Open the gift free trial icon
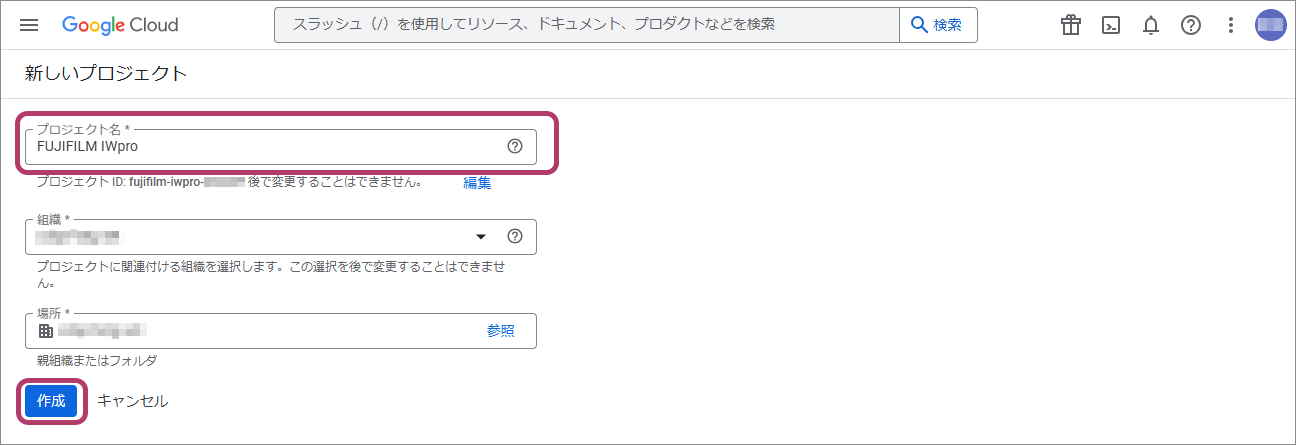Screen dimensions: 1296x445 click(x=1071, y=25)
